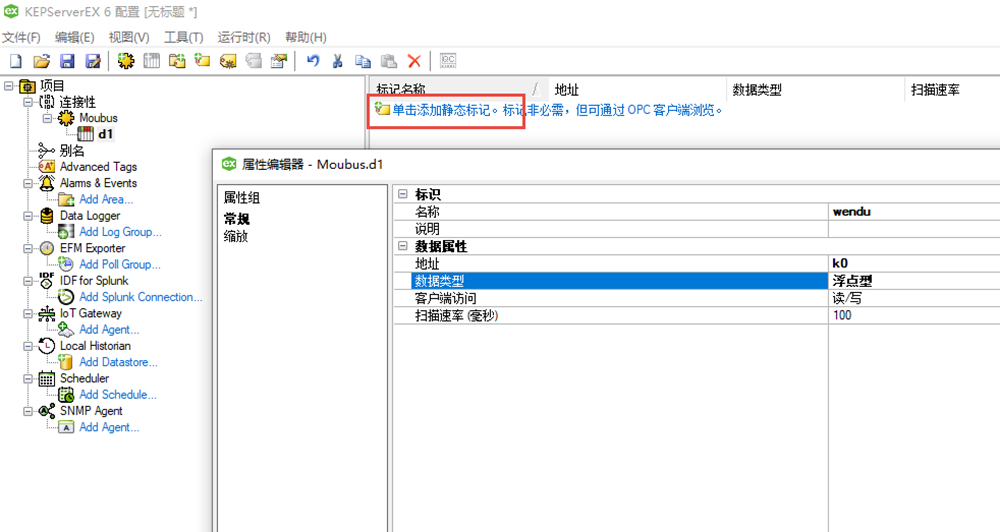Create a new project with the toolbar icon

tap(16, 61)
